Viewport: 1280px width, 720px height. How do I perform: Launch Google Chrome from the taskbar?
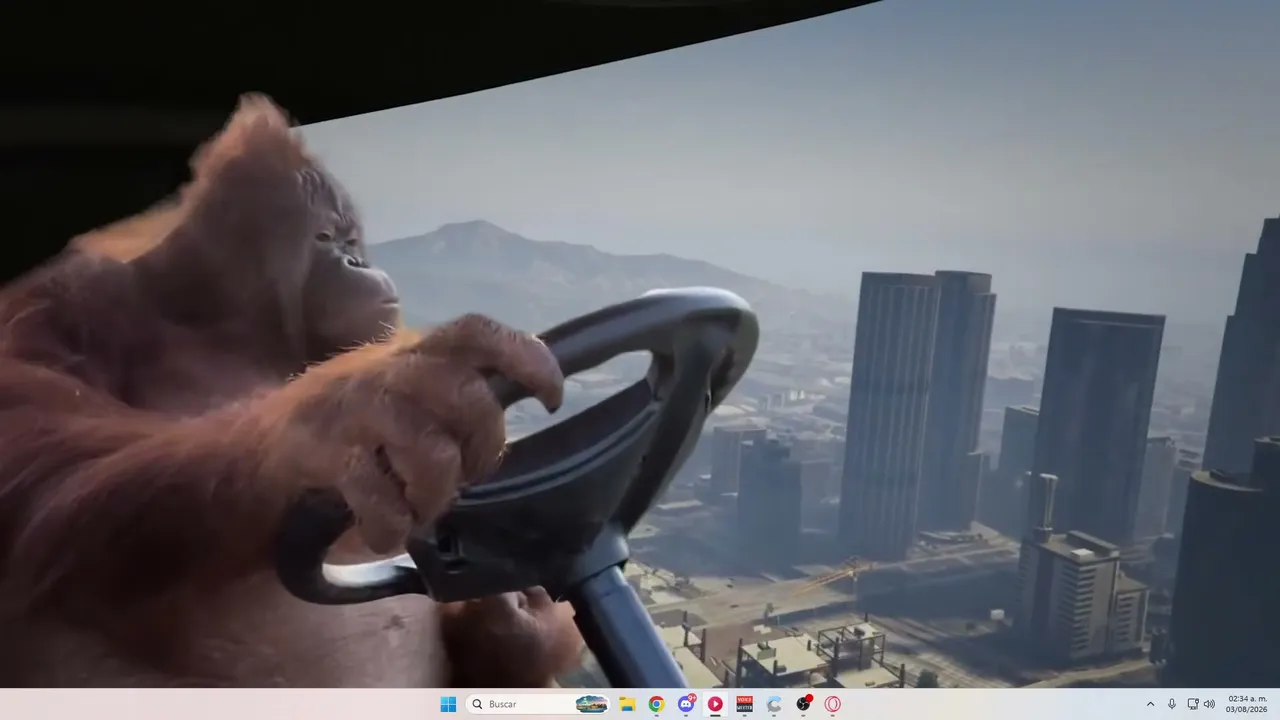tap(656, 704)
